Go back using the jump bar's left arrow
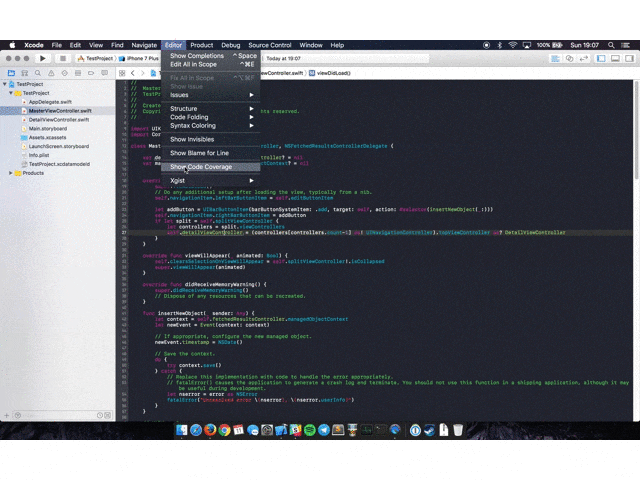 133,73
